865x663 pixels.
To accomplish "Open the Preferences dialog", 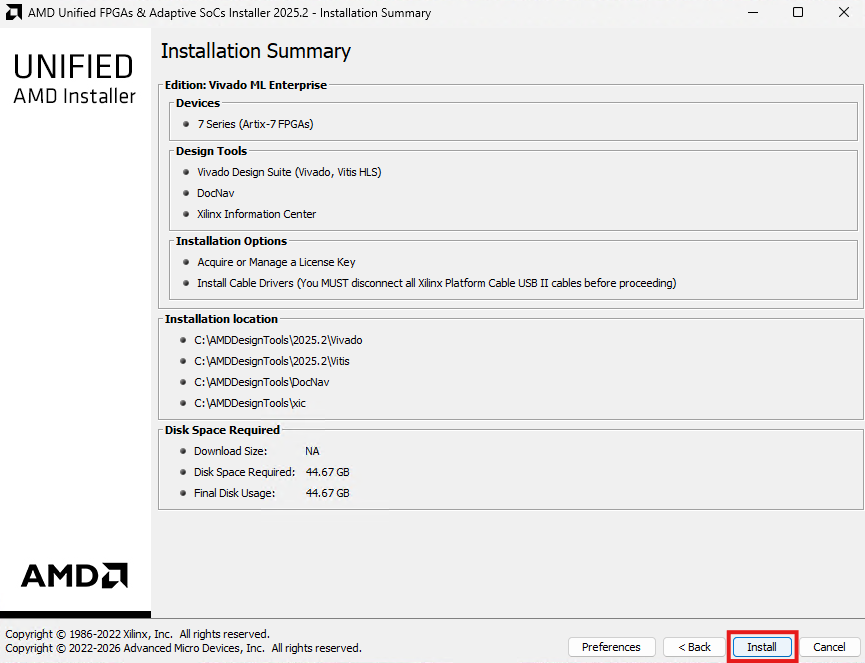I will [611, 647].
